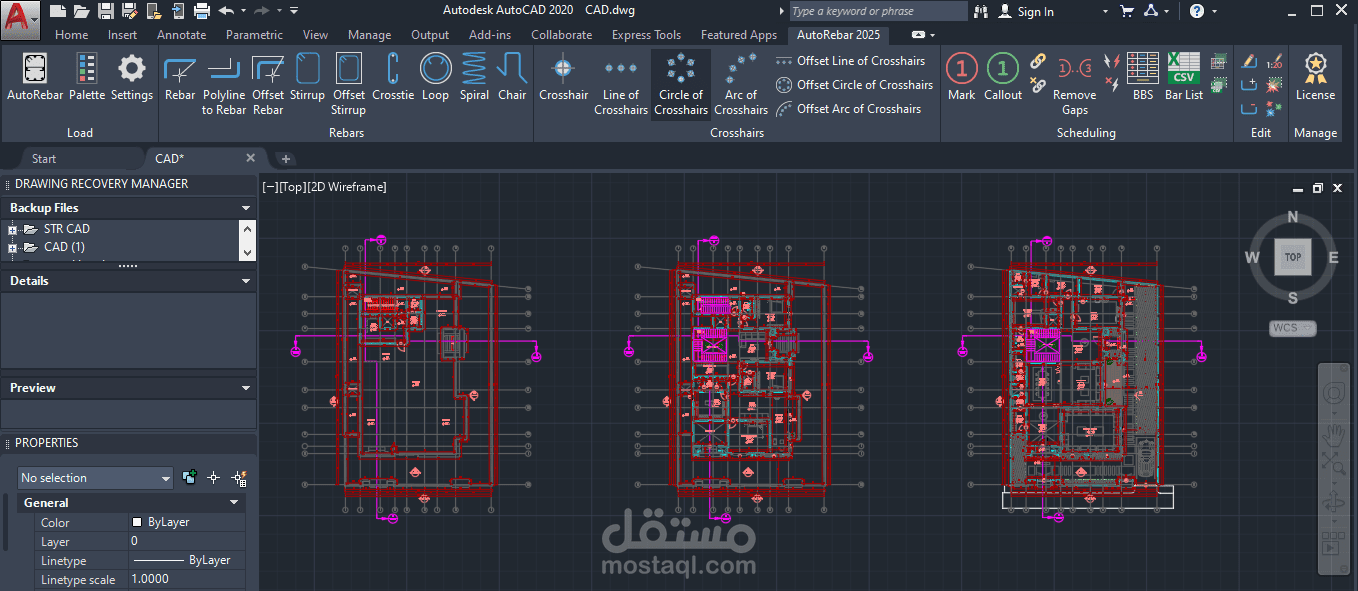Click the green Callout tool
This screenshot has width=1358, height=591.
point(1003,78)
